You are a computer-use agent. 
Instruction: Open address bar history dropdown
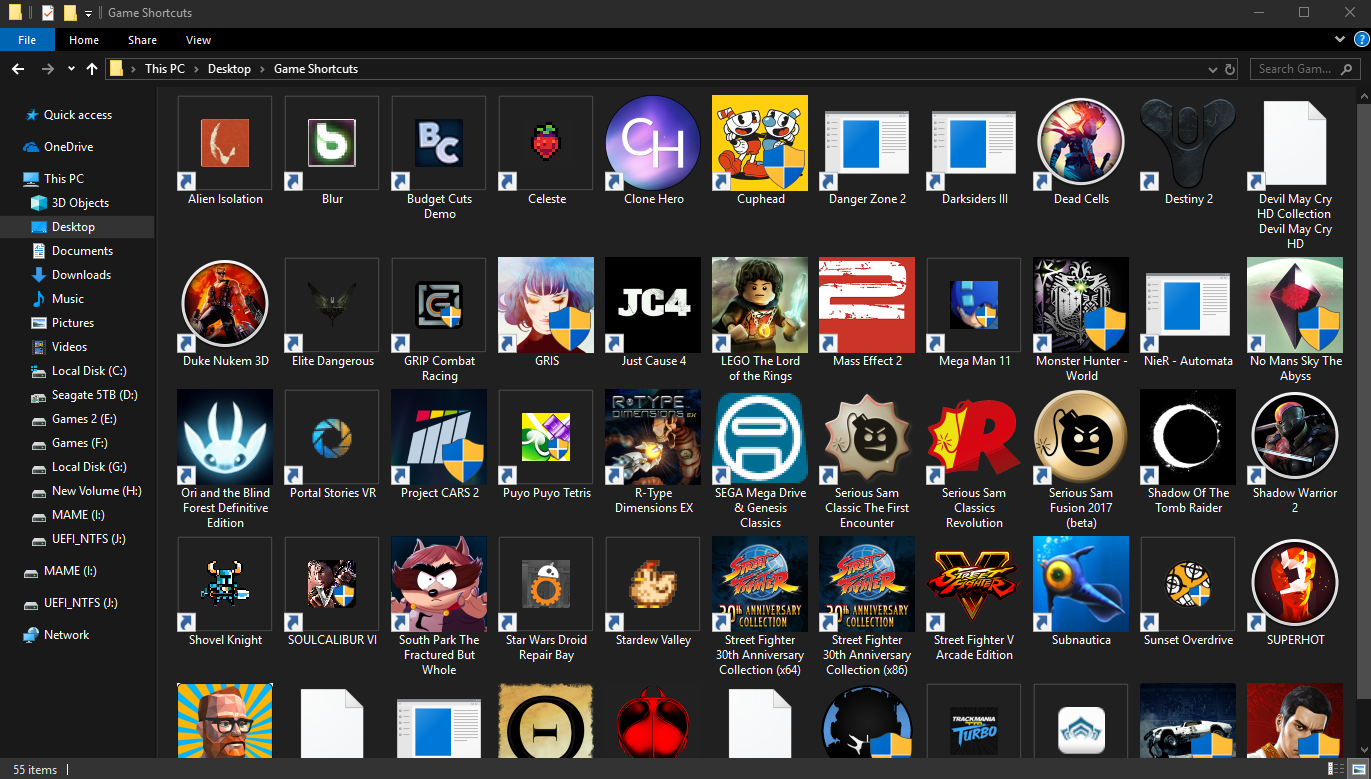point(1211,69)
